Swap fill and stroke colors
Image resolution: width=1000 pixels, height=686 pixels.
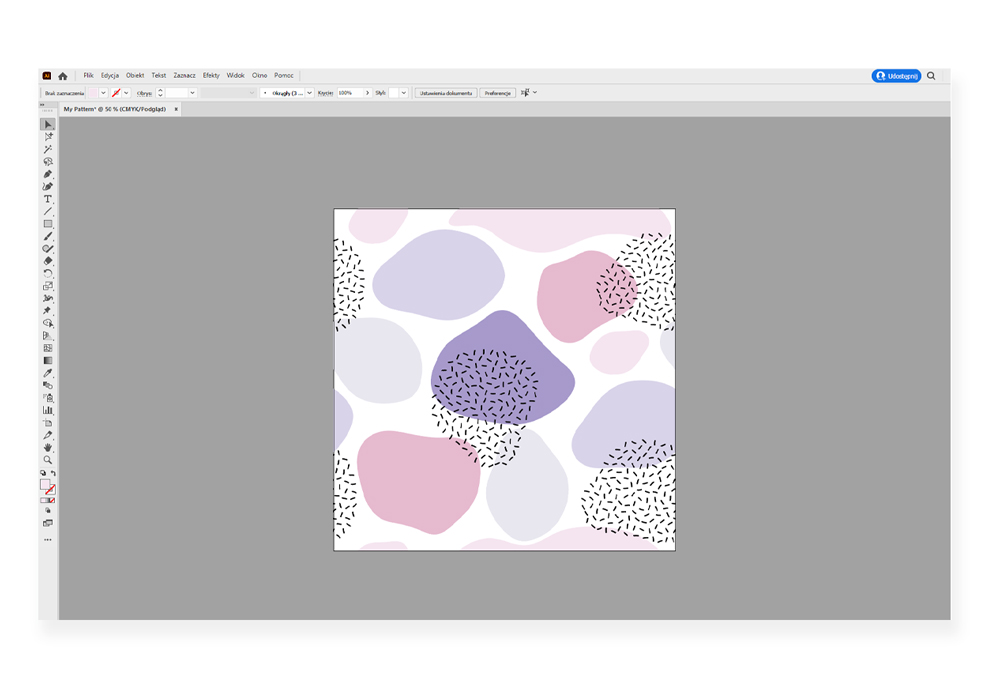(53, 473)
